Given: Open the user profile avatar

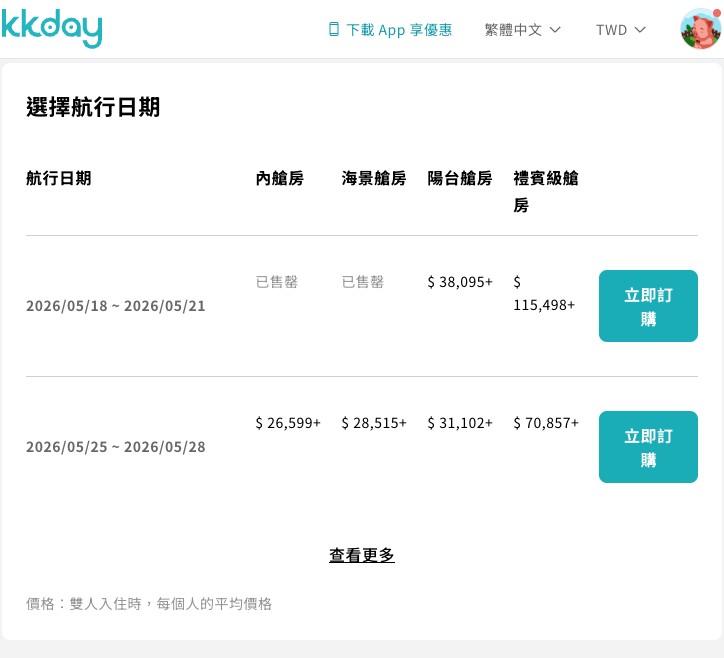Looking at the screenshot, I should (x=700, y=29).
